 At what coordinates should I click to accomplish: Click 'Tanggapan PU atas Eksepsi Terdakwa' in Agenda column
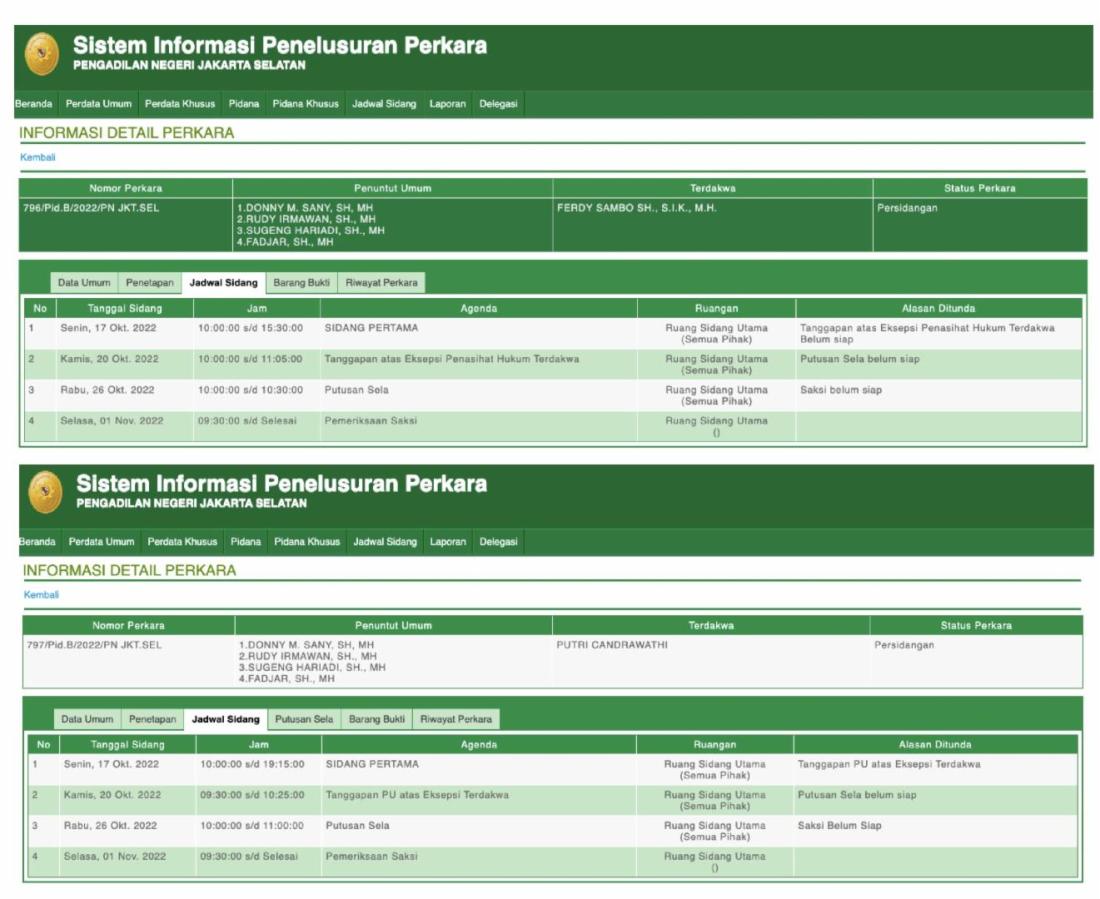(417, 795)
